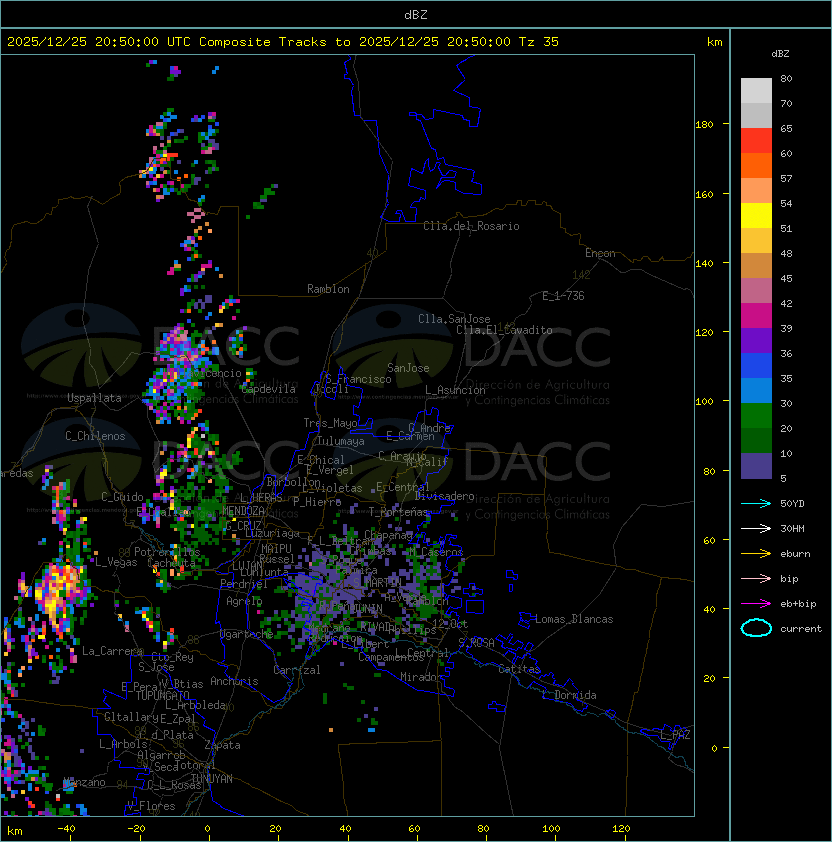832x842 pixels.
Task: Select the orange 57-60 dBZ color band
Action: pos(756,165)
